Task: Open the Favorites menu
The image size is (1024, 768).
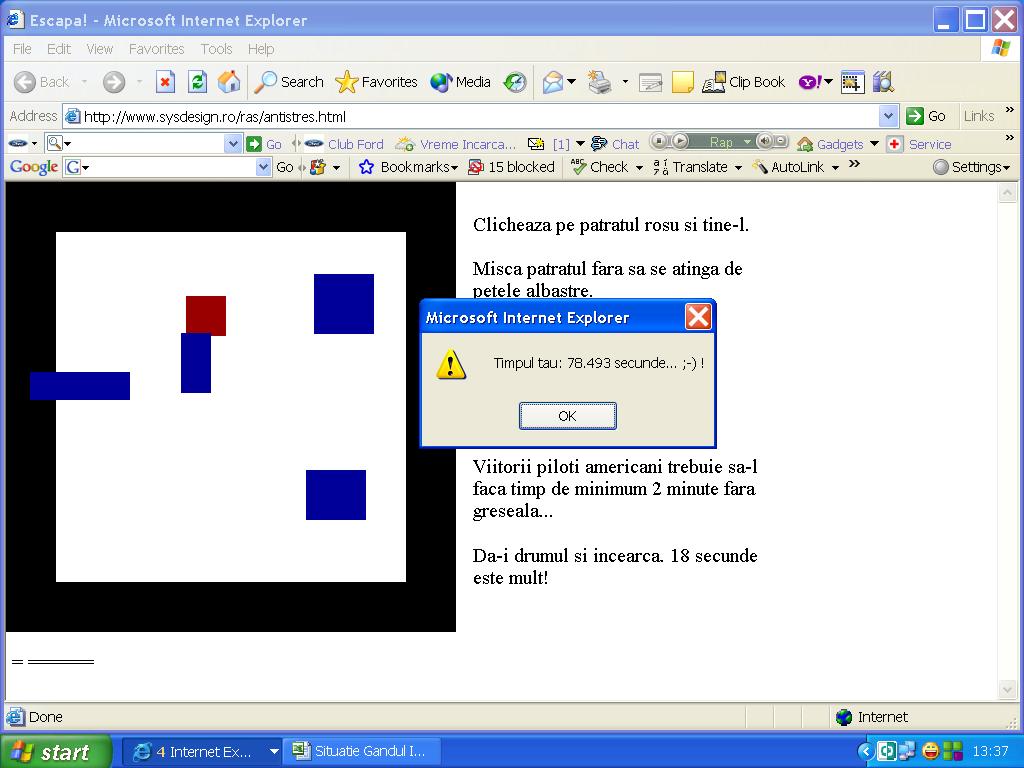Action: [156, 48]
